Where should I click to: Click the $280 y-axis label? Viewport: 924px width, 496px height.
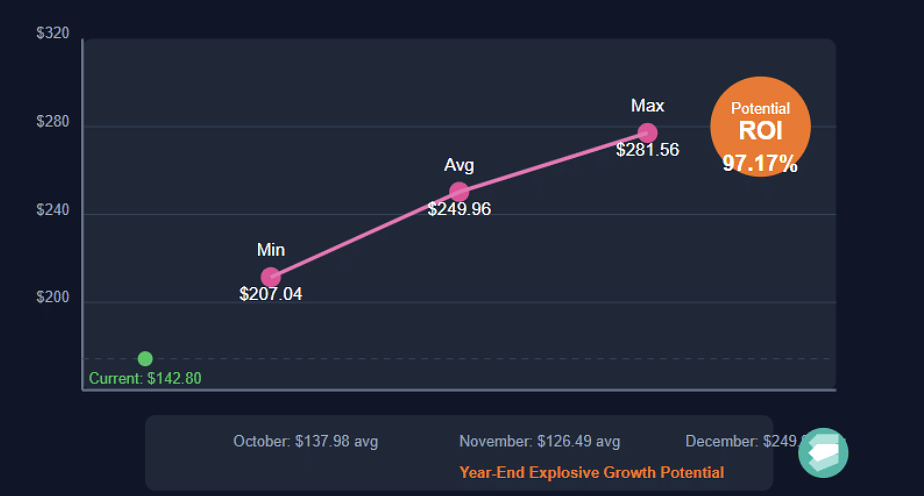click(x=52, y=121)
